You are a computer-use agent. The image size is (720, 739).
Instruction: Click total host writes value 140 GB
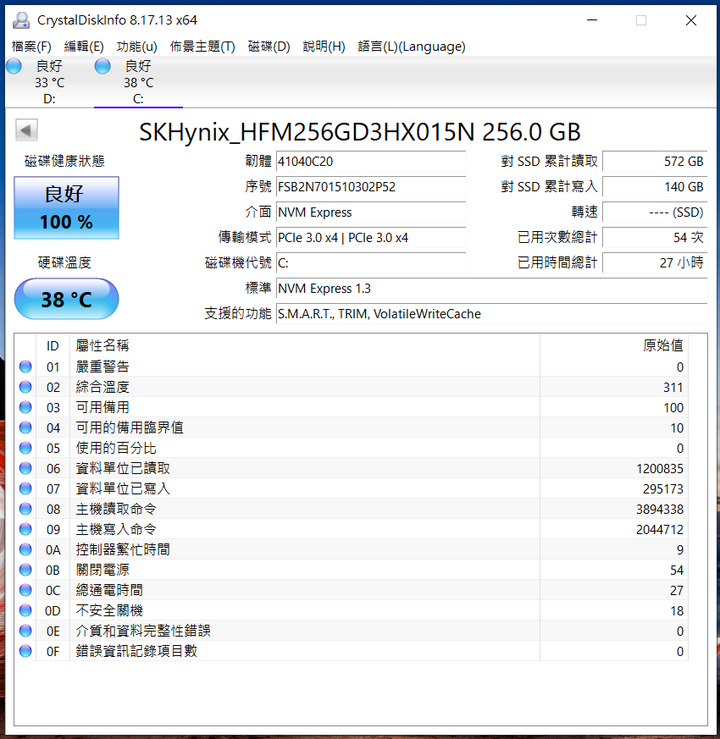[655, 187]
